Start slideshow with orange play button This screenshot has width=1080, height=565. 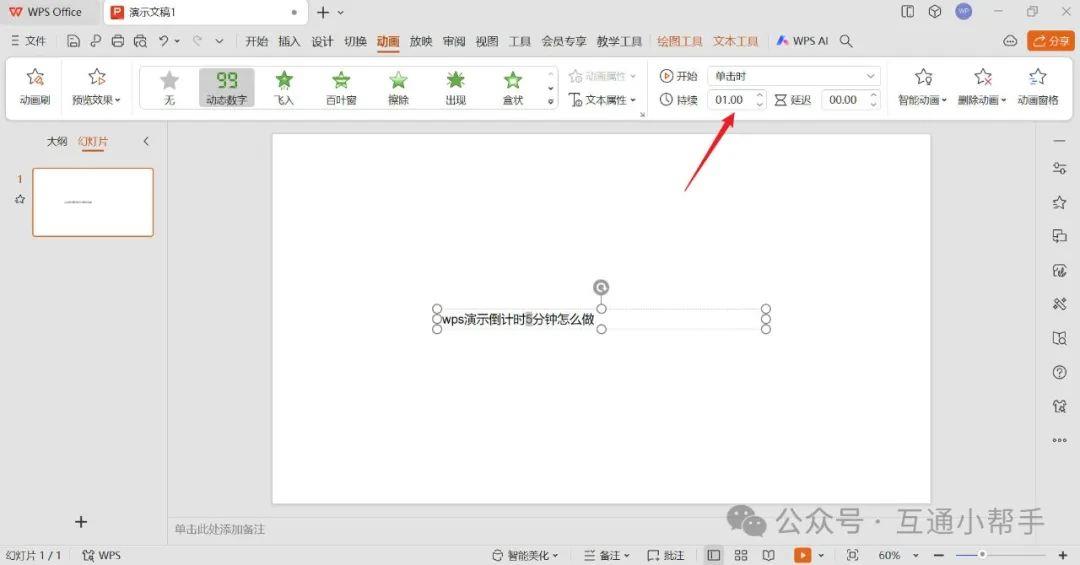[x=802, y=555]
